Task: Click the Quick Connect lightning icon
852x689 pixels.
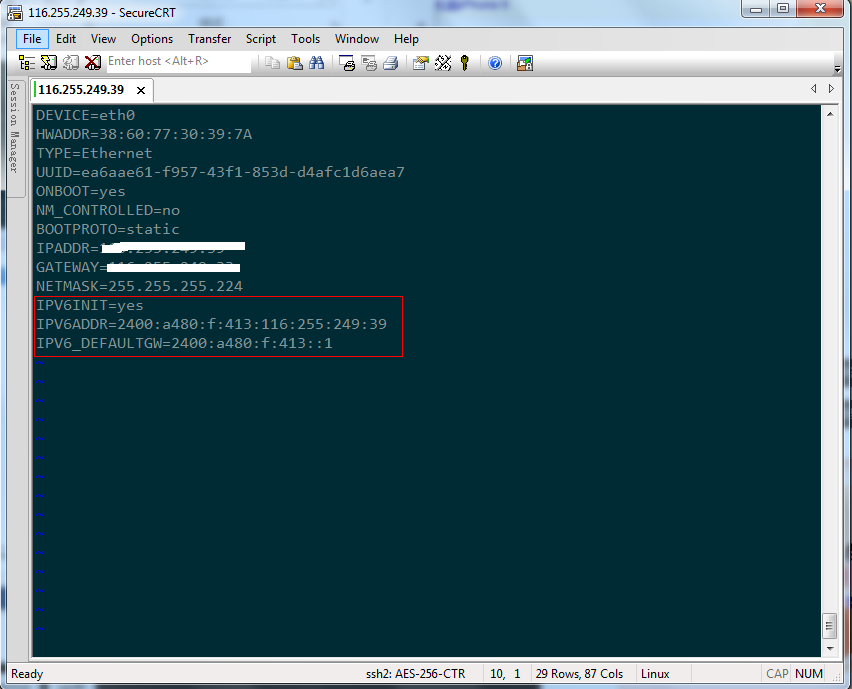Action: [x=49, y=63]
